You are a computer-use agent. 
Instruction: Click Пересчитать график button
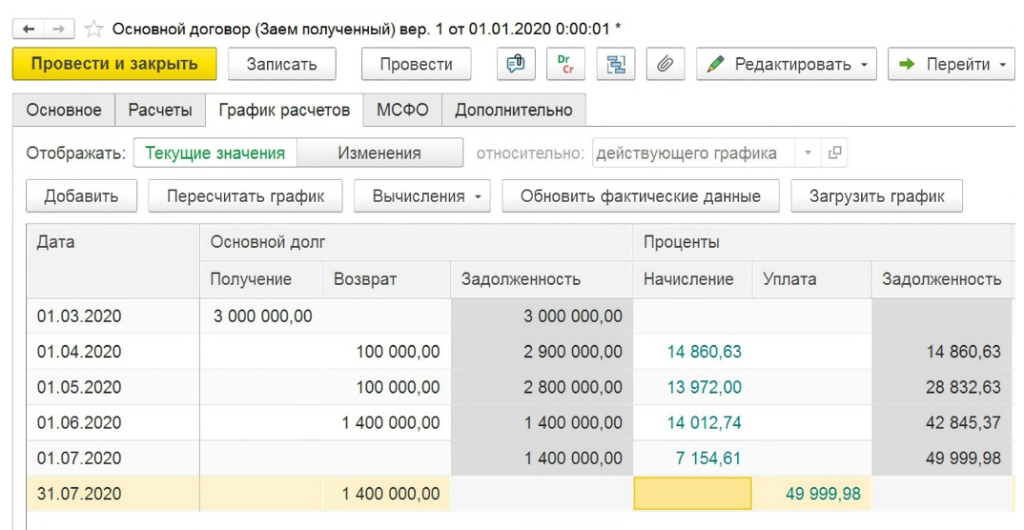click(x=246, y=196)
